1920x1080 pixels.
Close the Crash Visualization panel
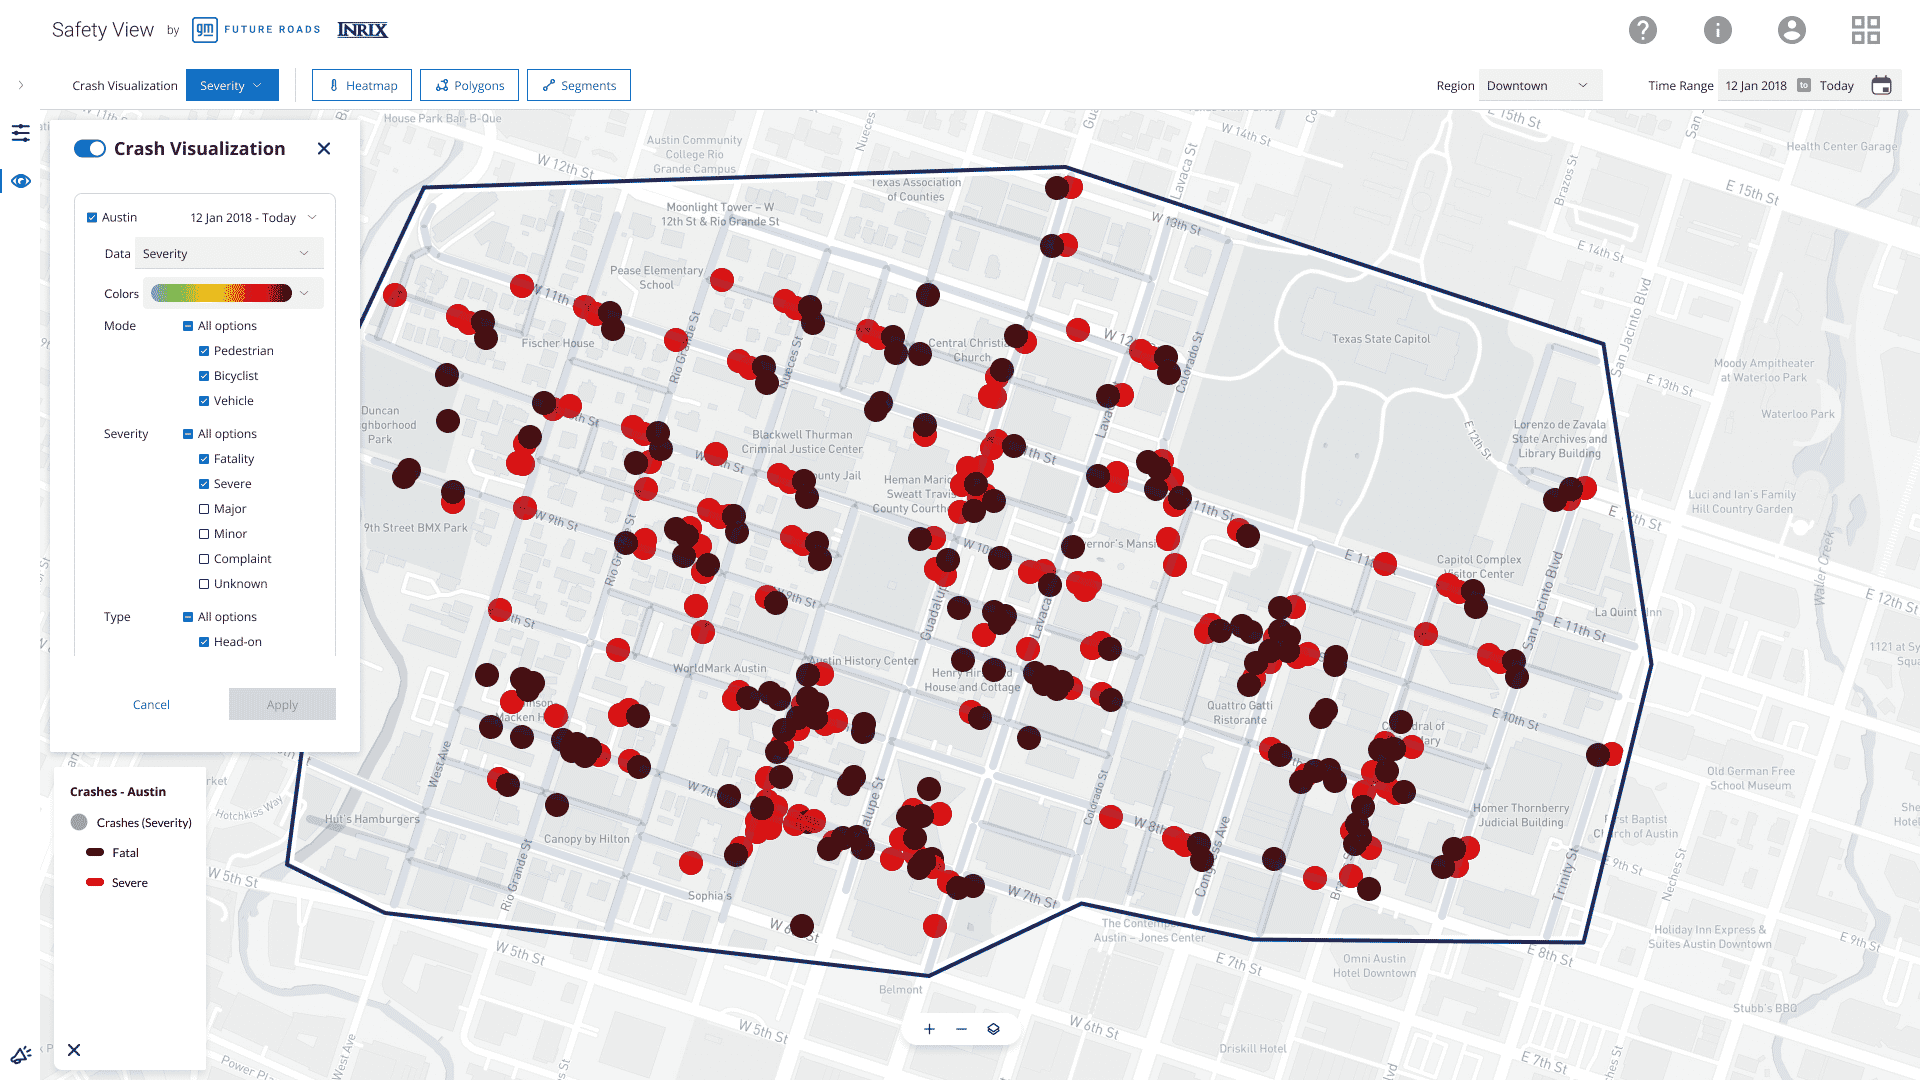[x=324, y=149]
